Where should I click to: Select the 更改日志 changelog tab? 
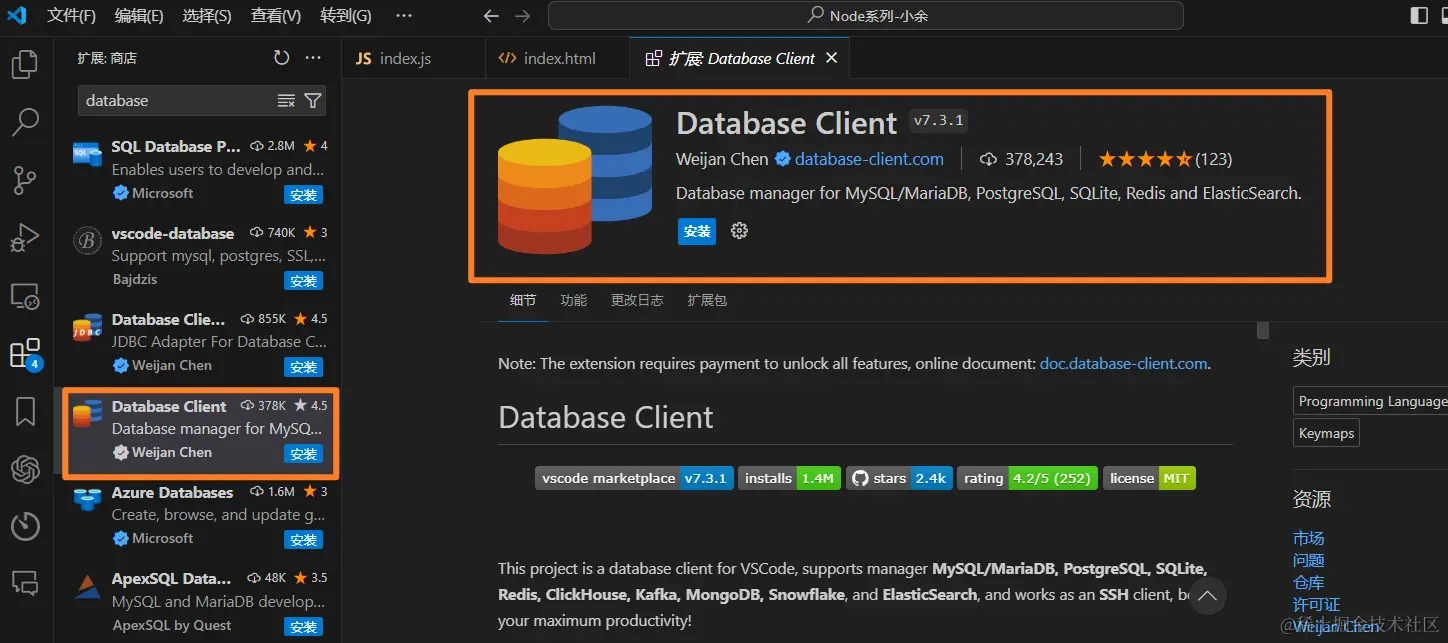pyautogui.click(x=637, y=300)
